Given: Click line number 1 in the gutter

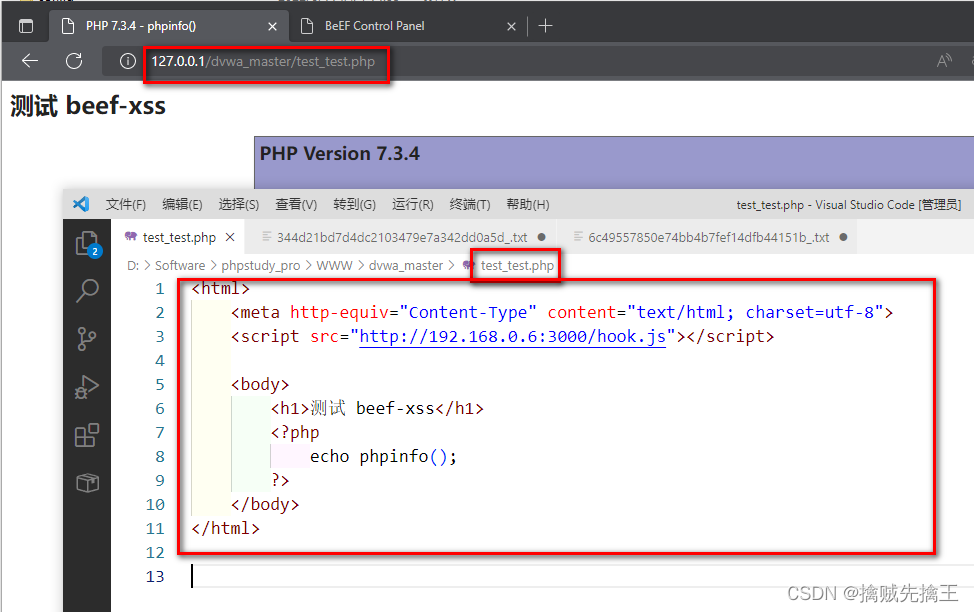Looking at the screenshot, I should 160,289.
